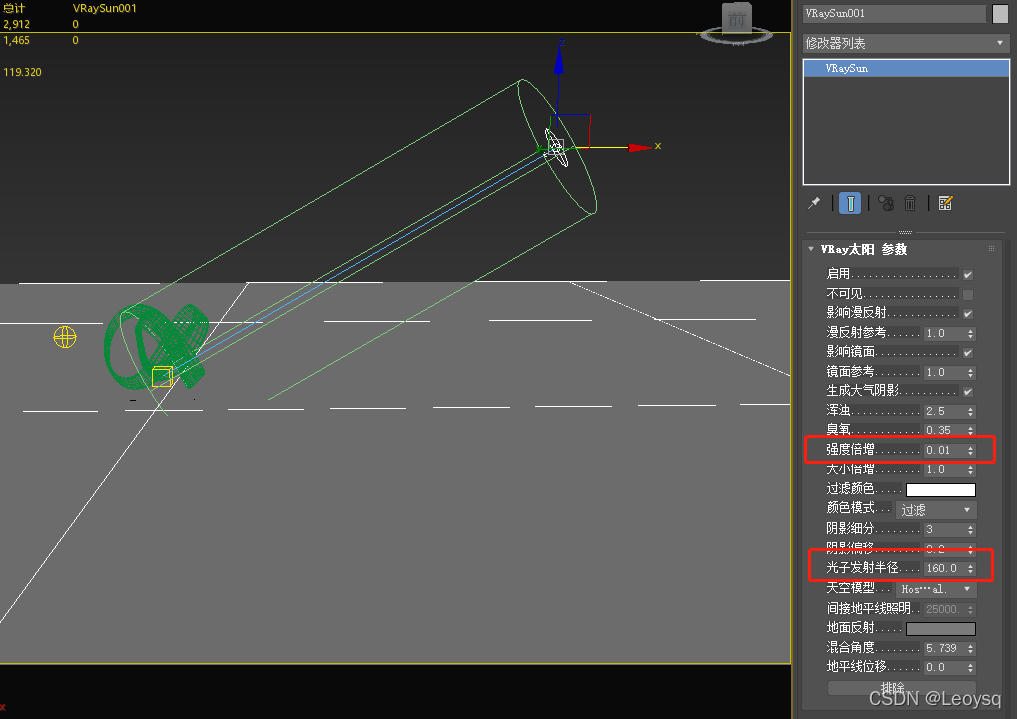This screenshot has width=1017, height=719.
Task: Click the 2,912 count text
Action: tap(16, 24)
